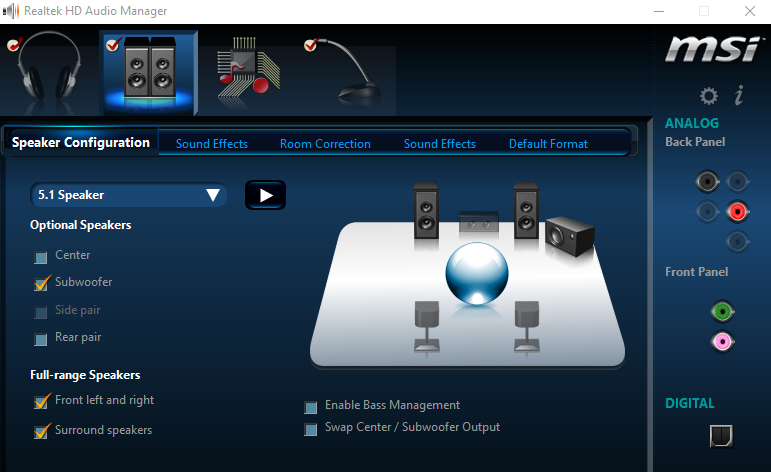Open the Room Correction tab
Screen dimensions: 771x472
click(x=325, y=144)
